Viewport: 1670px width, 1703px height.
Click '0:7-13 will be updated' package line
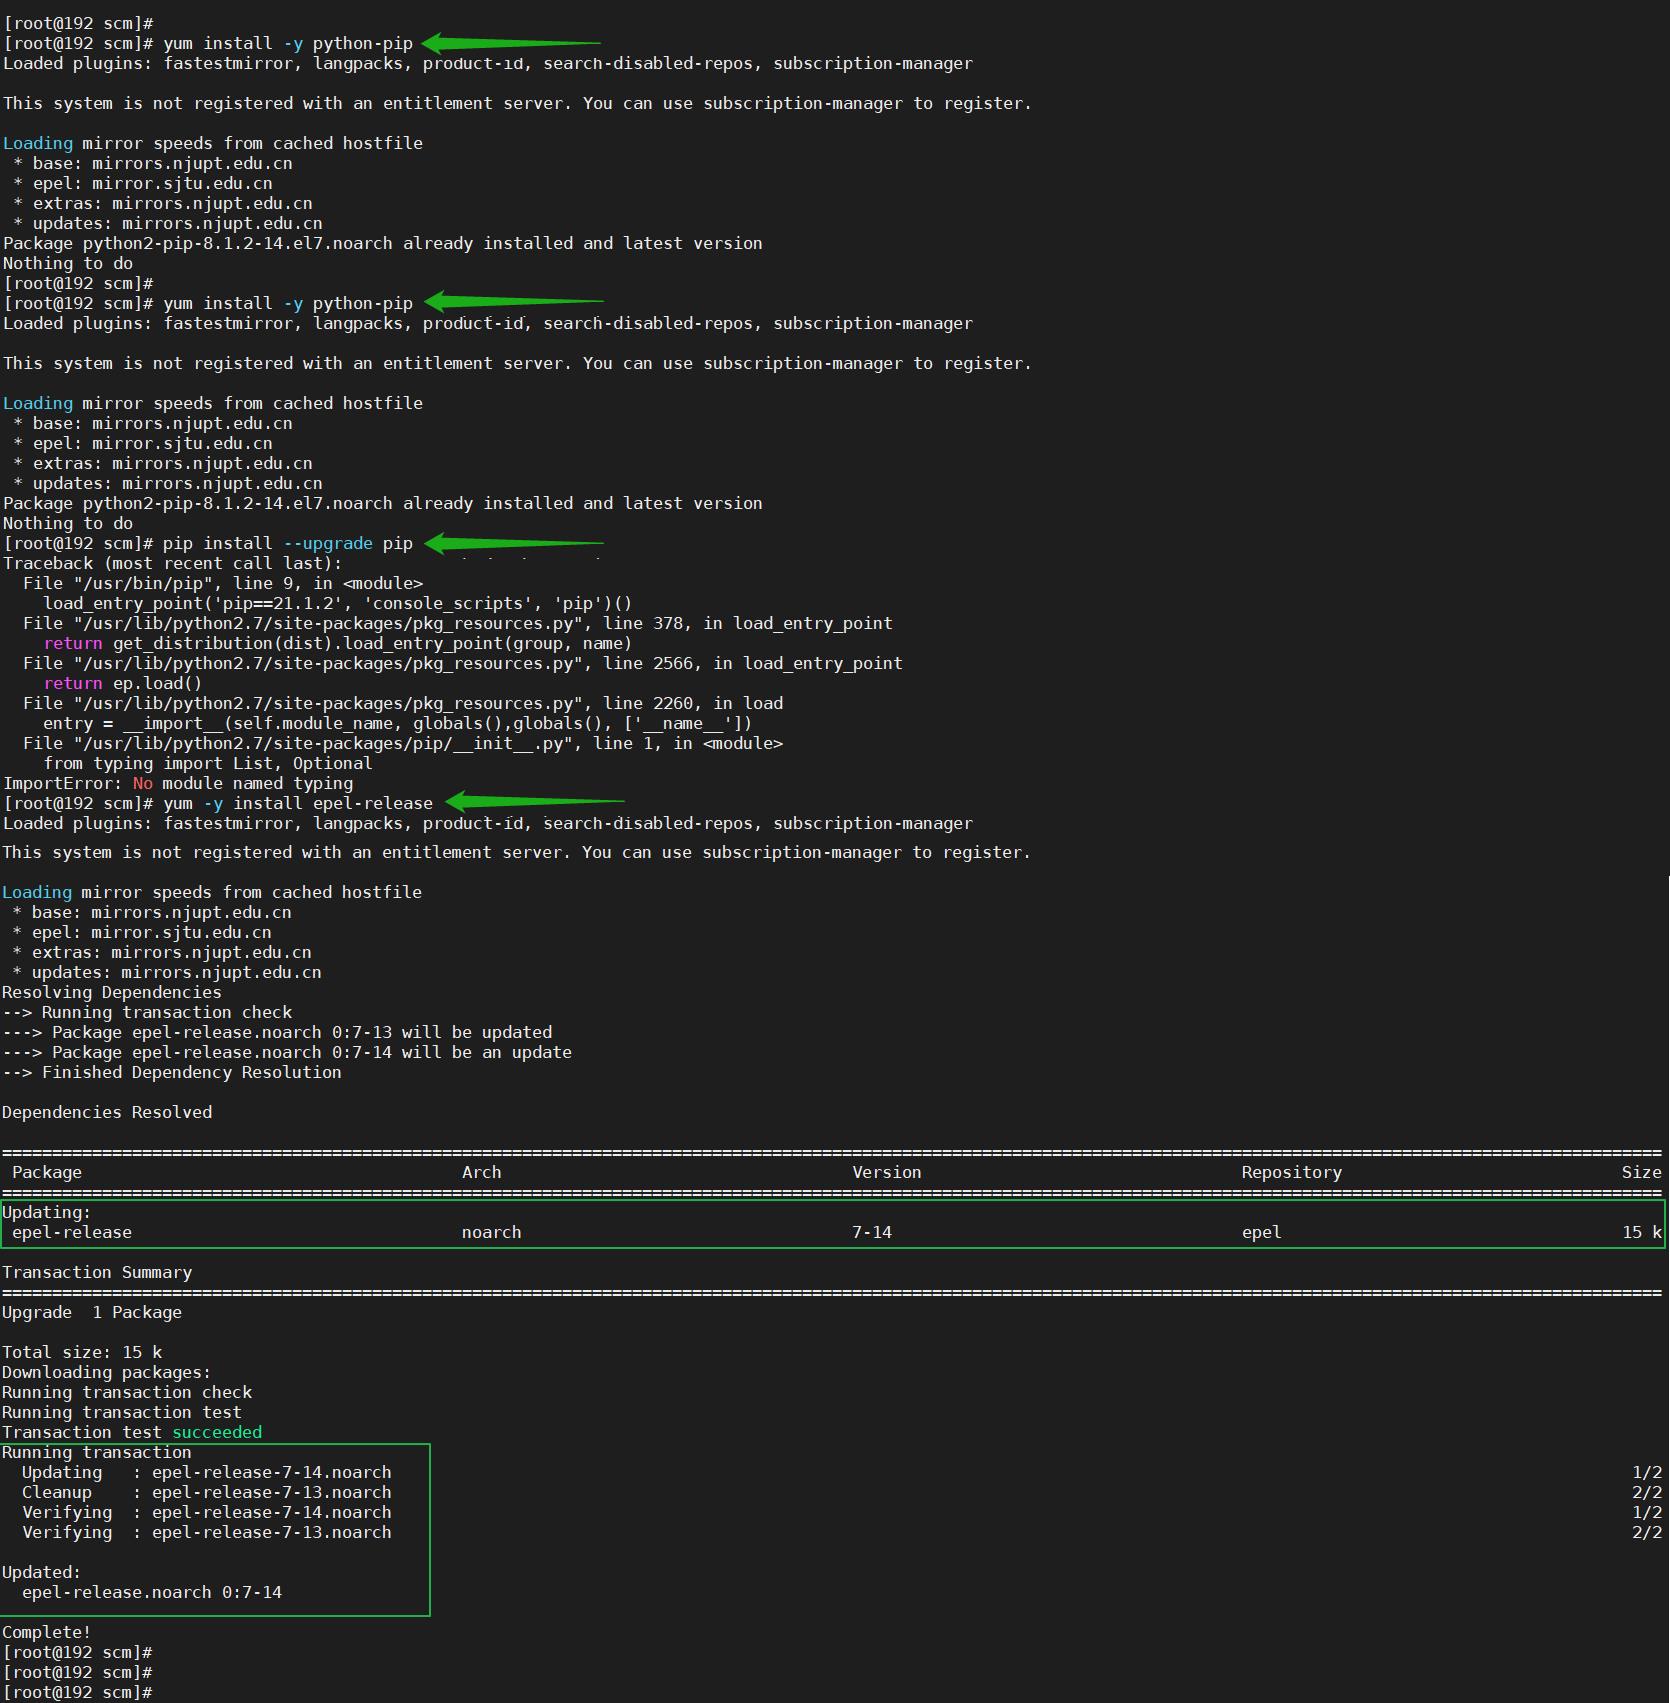coord(277,1032)
